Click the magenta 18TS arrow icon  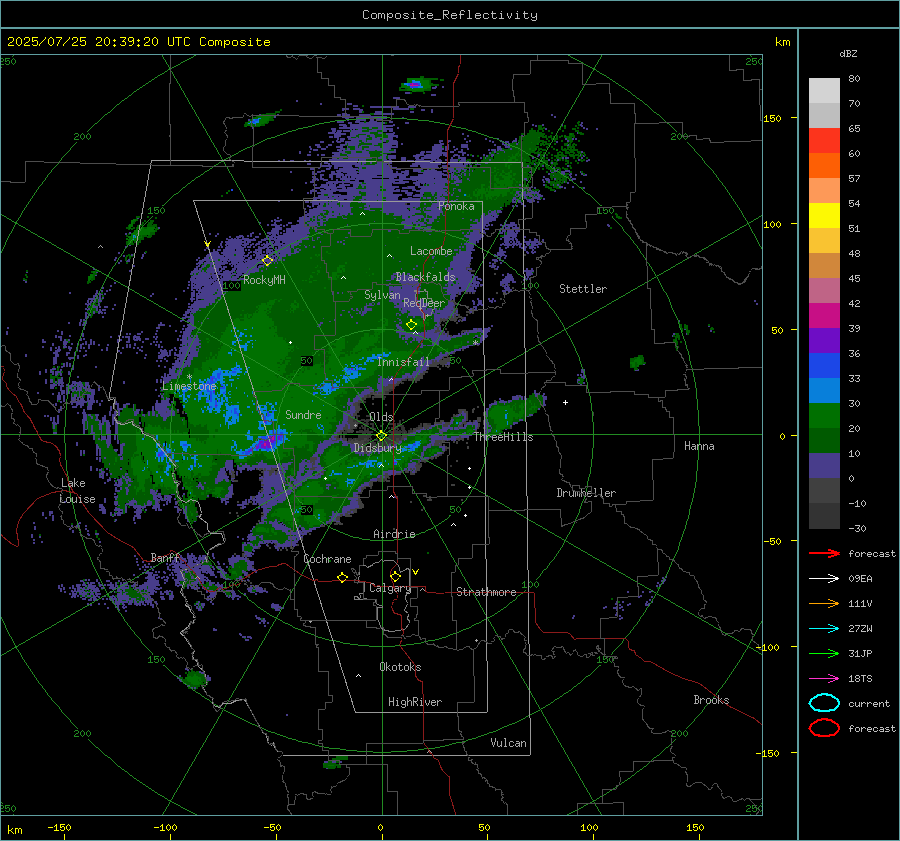[824, 679]
